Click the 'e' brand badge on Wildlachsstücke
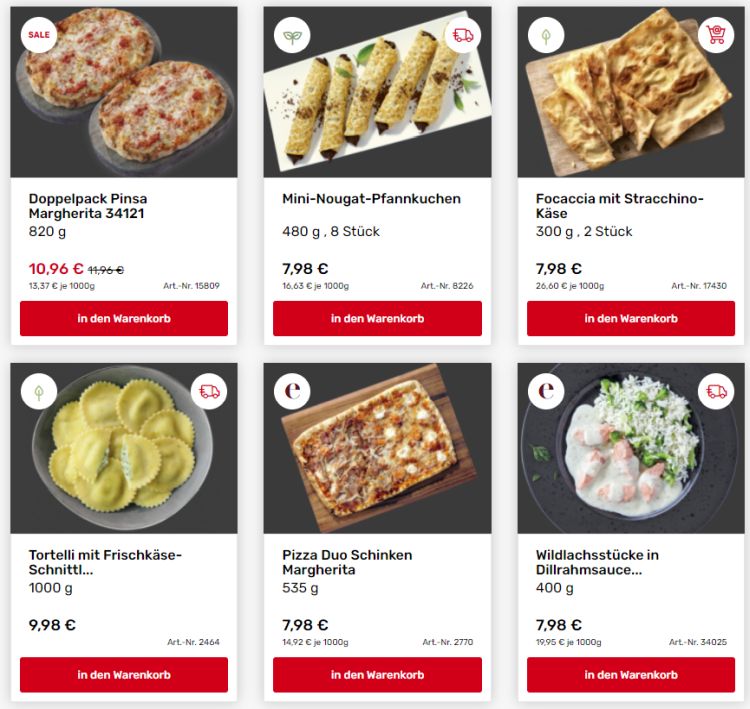Viewport: 750px width, 709px height. (546, 391)
